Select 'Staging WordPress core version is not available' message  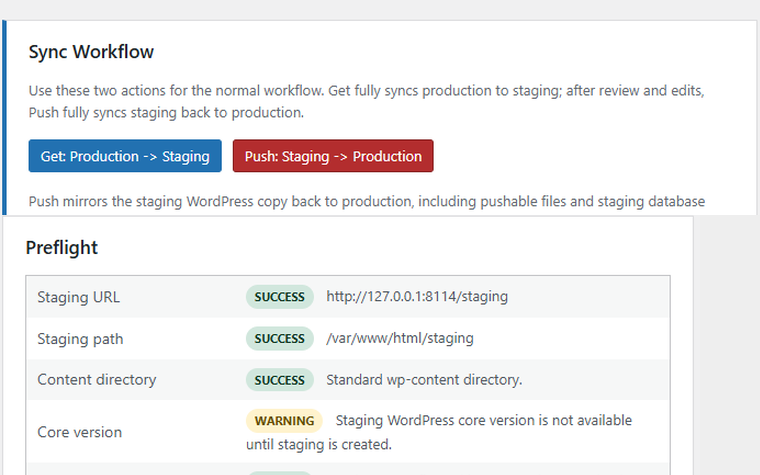(x=484, y=420)
